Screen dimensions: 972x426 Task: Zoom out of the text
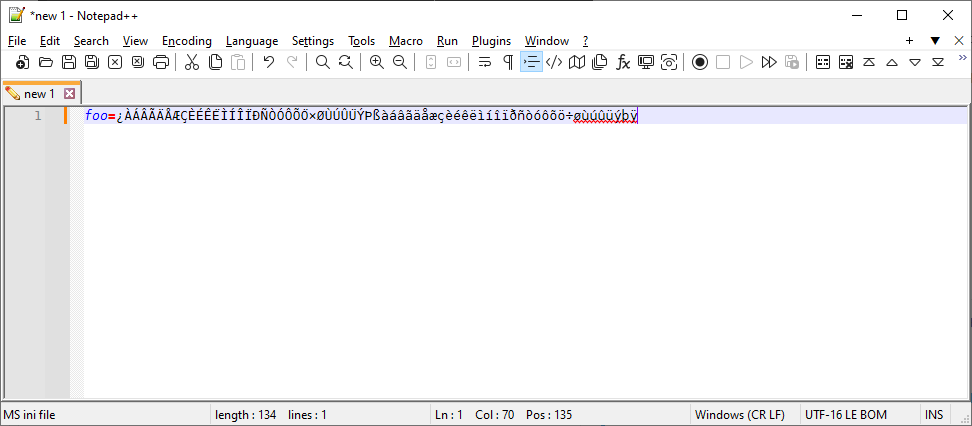click(x=400, y=62)
